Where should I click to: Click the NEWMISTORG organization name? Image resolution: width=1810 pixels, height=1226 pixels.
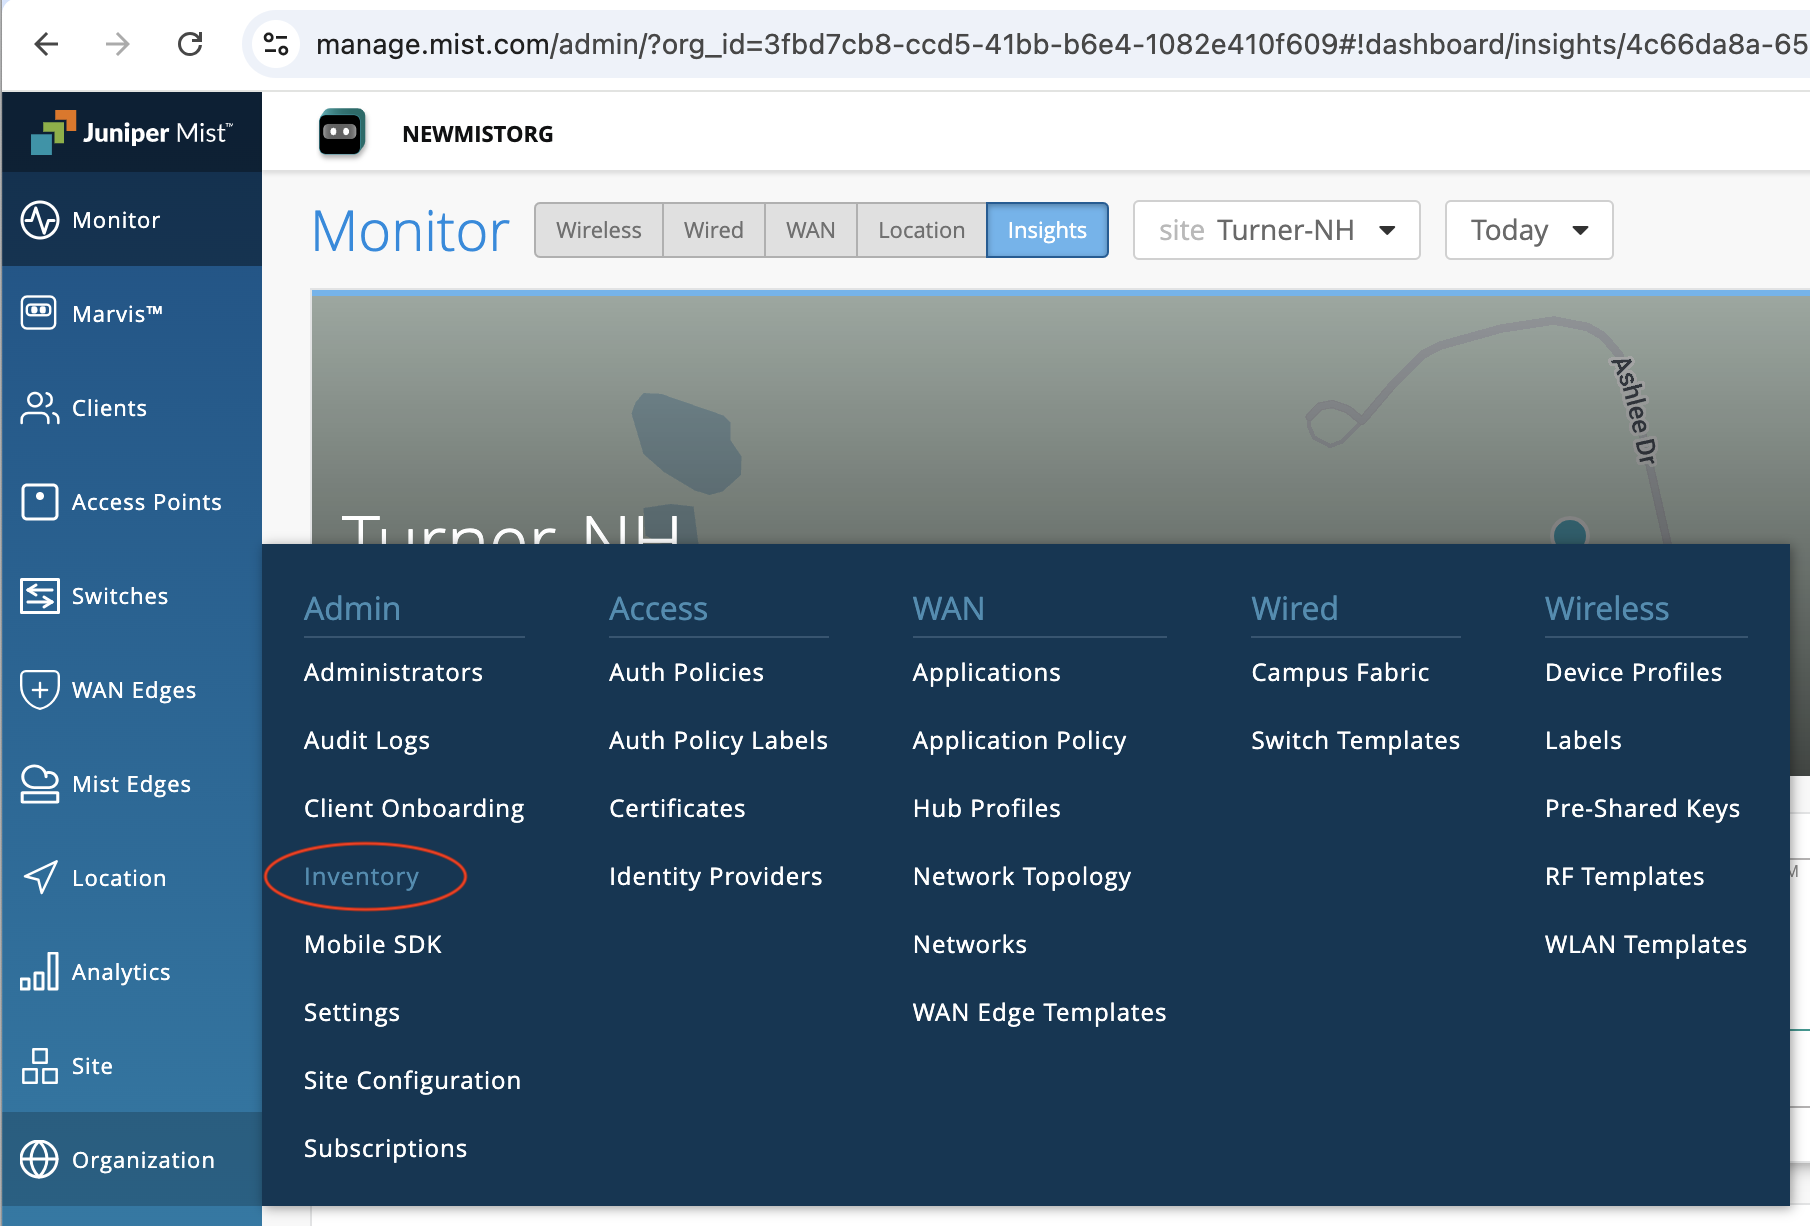(x=478, y=134)
